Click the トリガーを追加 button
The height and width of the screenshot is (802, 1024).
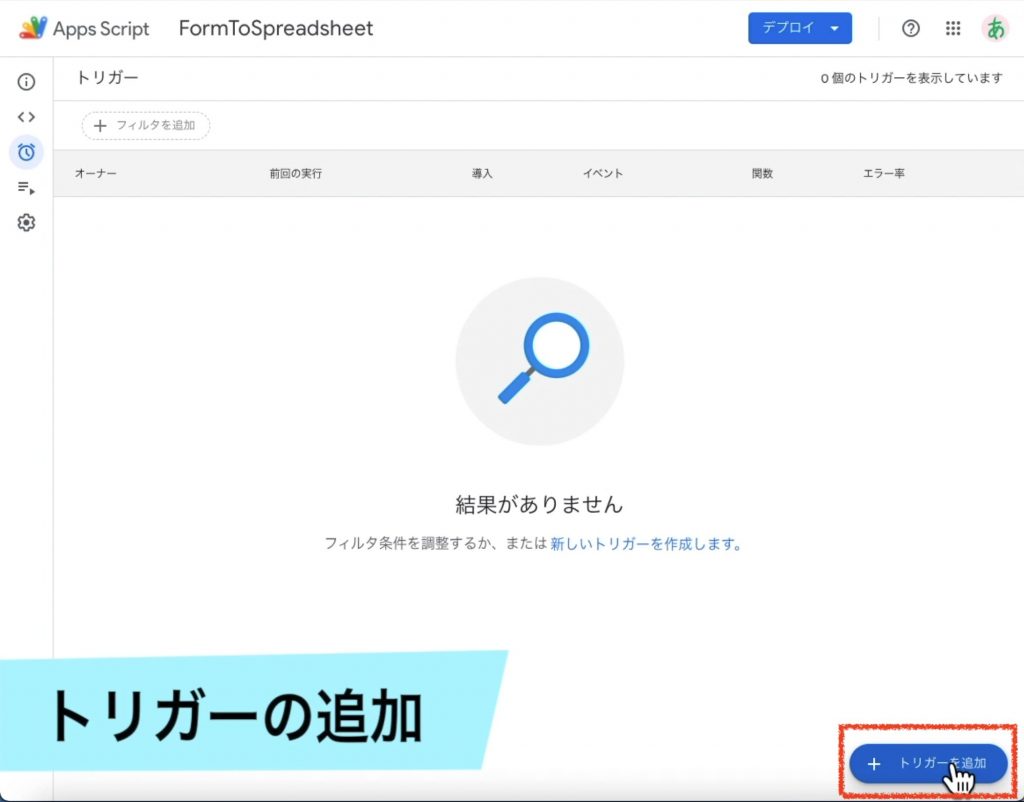(x=928, y=763)
